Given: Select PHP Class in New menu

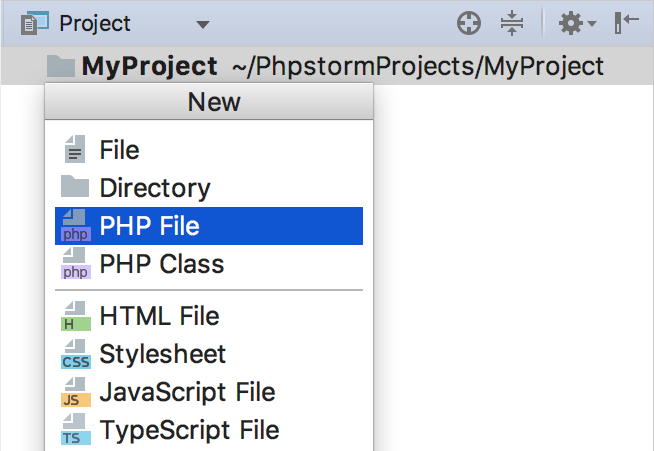Looking at the screenshot, I should pyautogui.click(x=209, y=264).
